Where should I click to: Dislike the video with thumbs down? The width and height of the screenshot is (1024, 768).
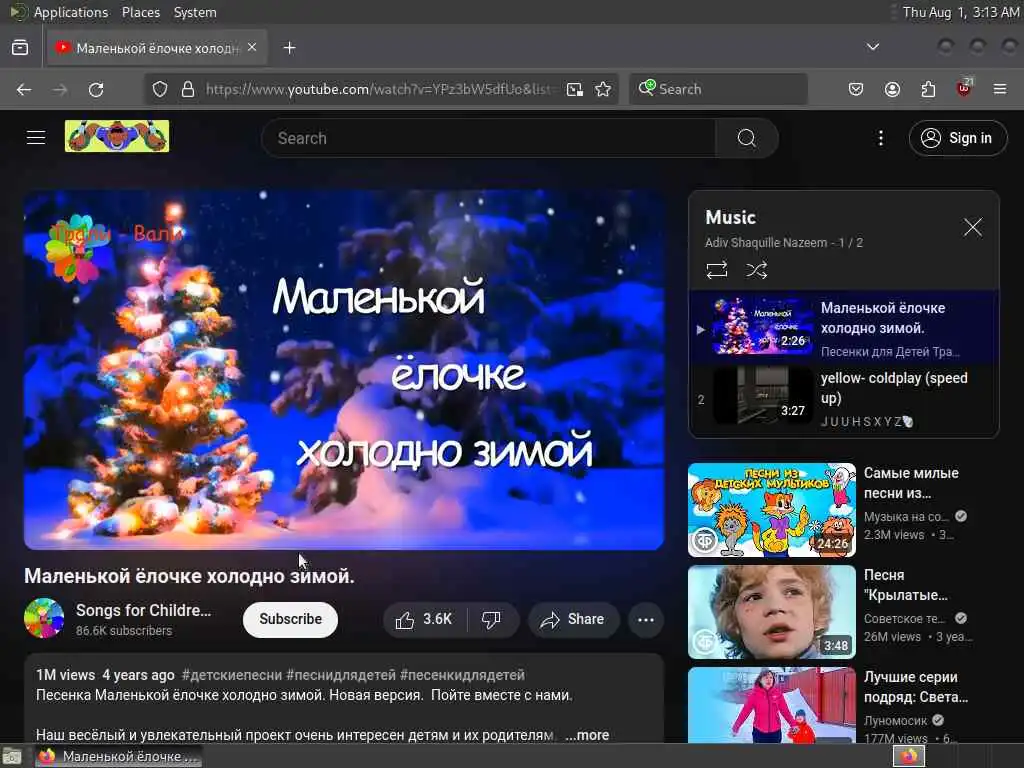pyautogui.click(x=492, y=619)
